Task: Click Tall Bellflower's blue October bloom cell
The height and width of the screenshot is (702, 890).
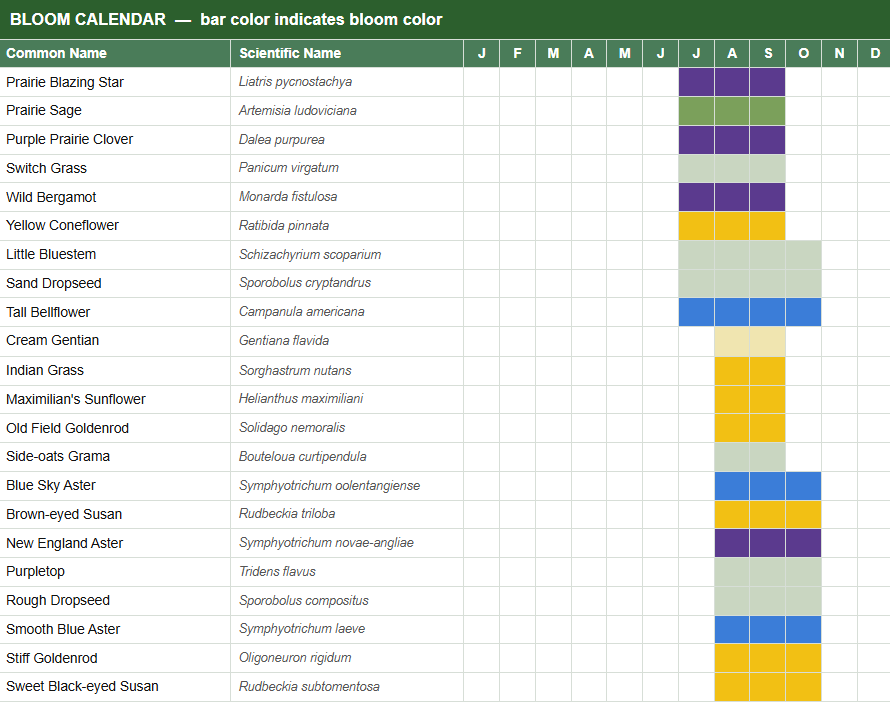Action: (x=803, y=312)
